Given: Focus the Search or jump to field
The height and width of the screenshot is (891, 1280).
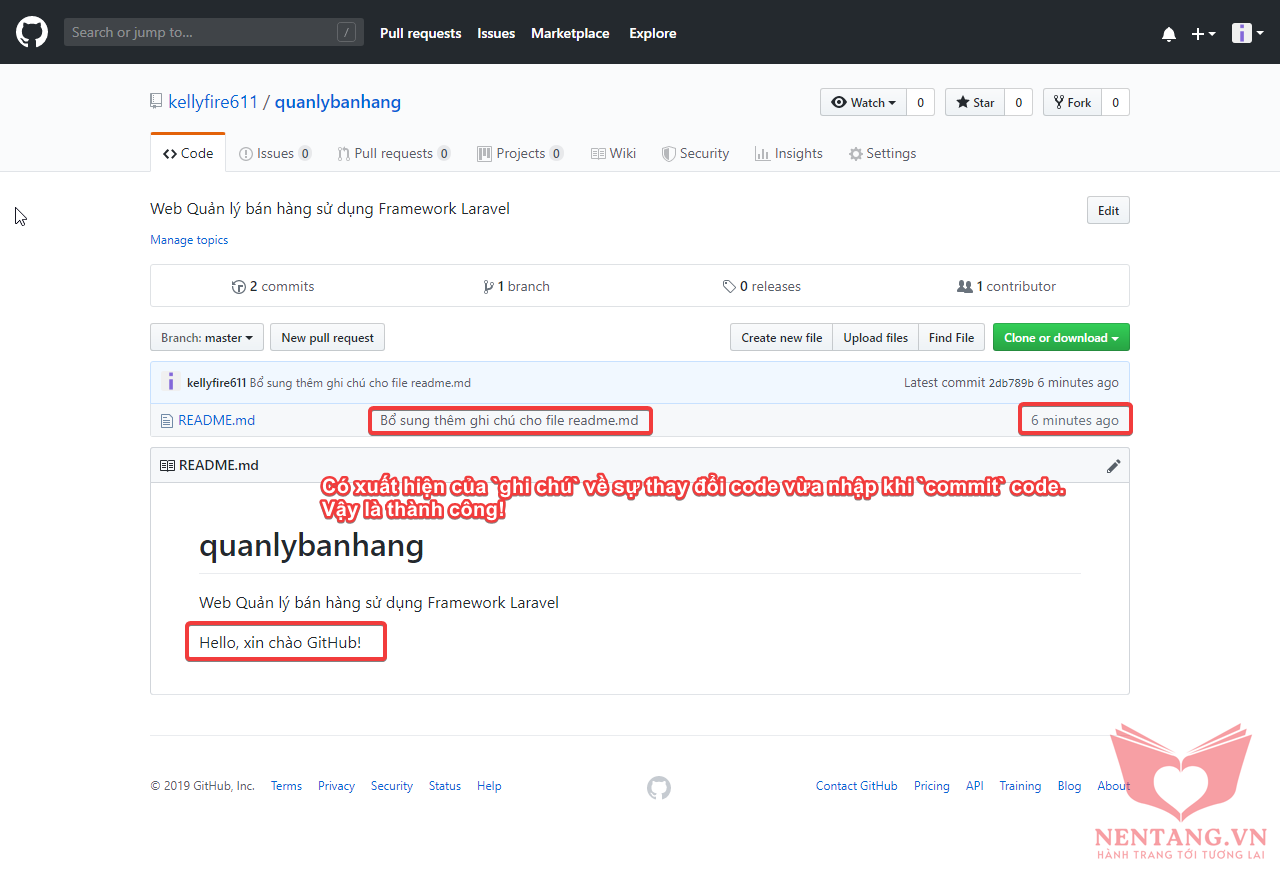Looking at the screenshot, I should click(x=200, y=32).
